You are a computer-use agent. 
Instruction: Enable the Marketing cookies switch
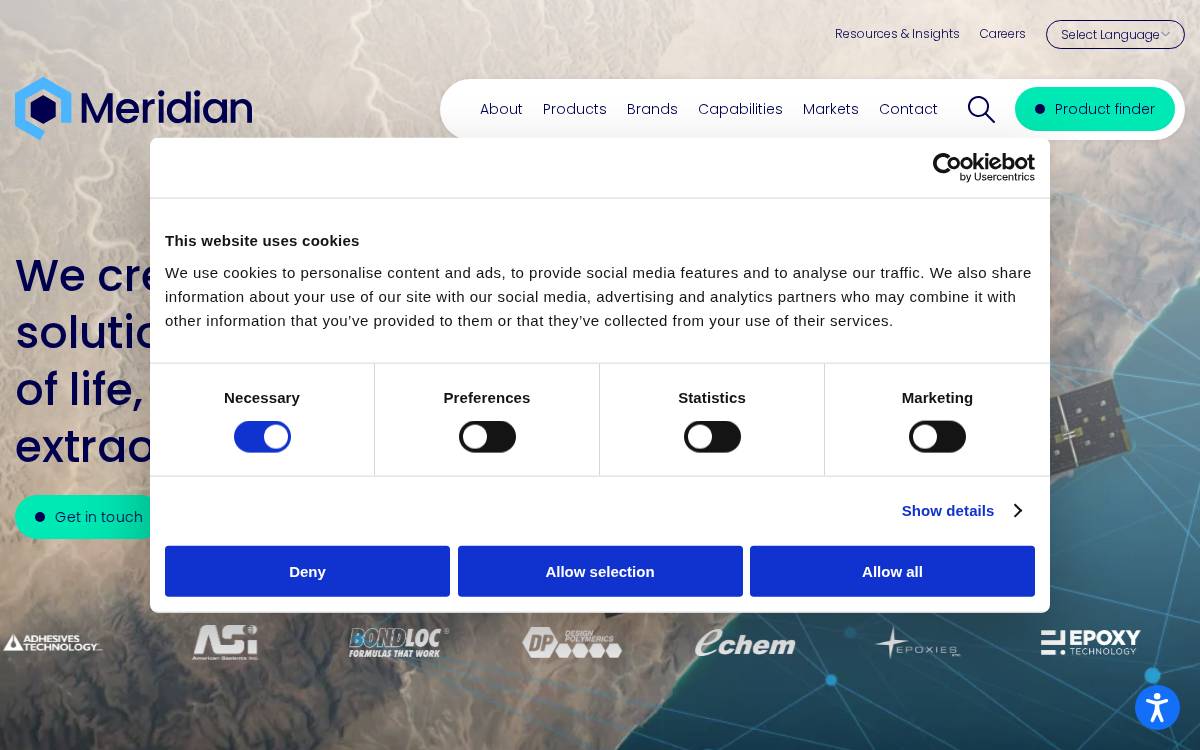(x=937, y=437)
